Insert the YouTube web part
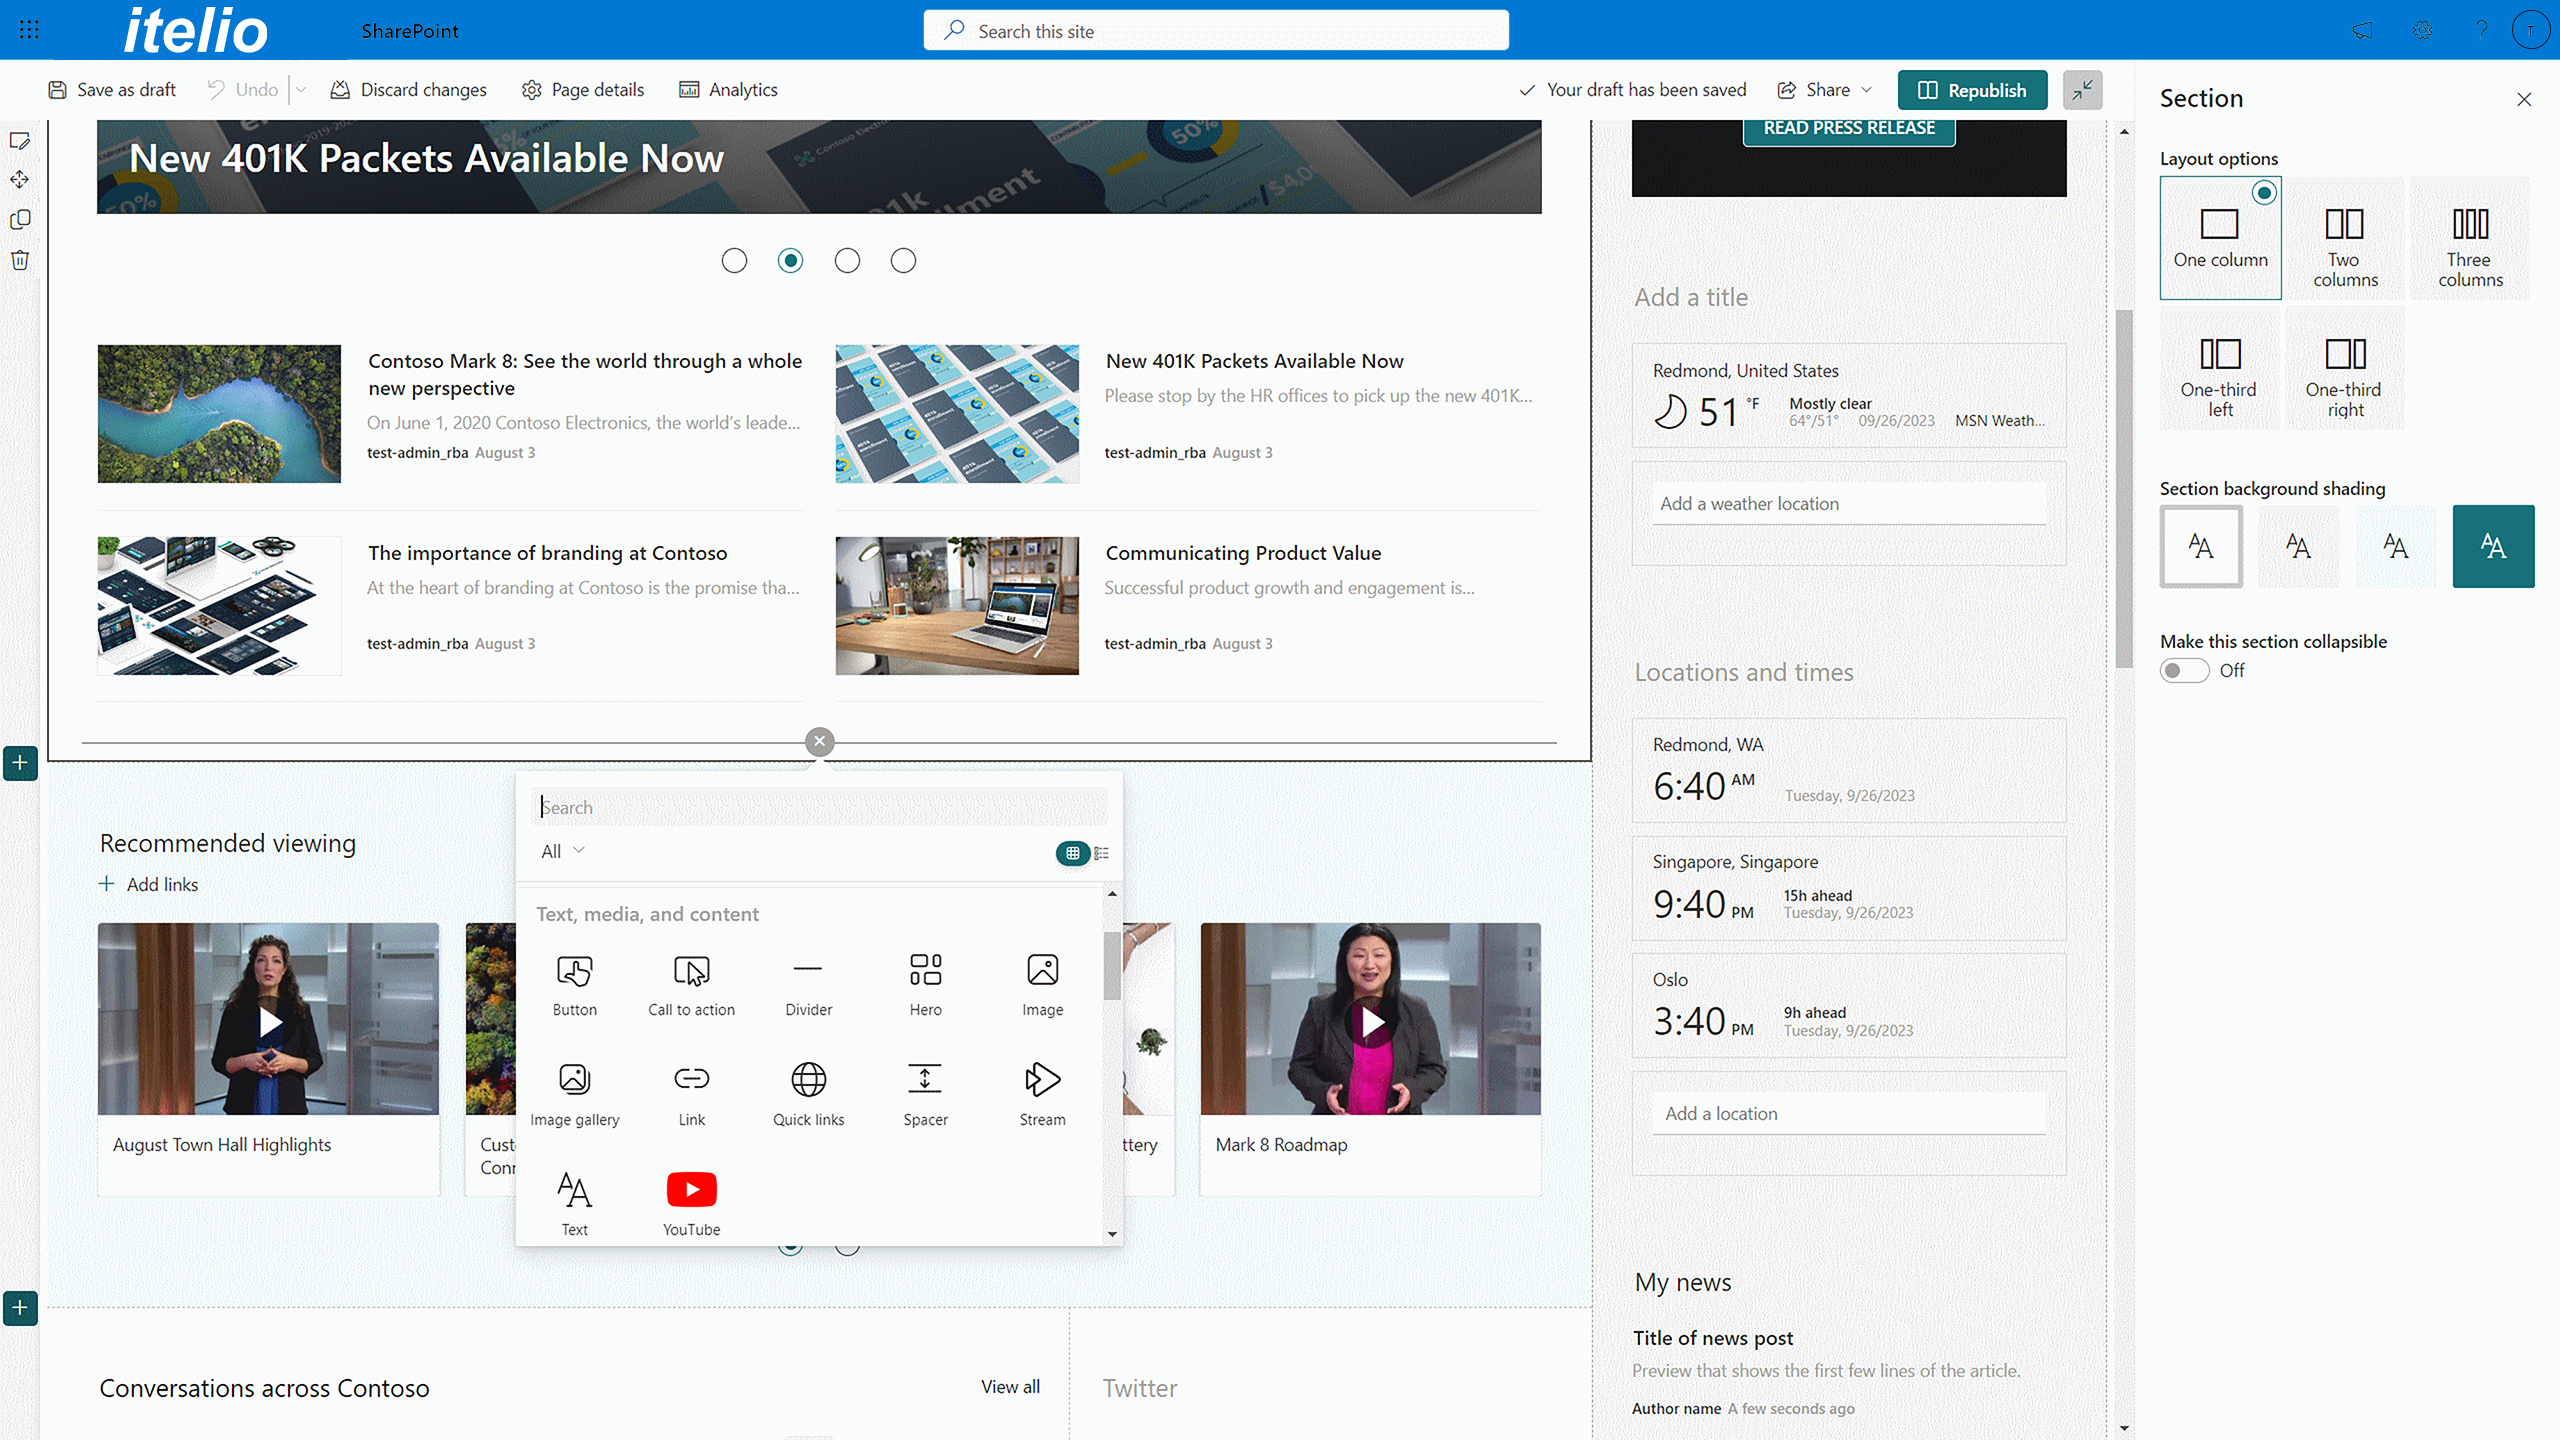The image size is (2560, 1440). pyautogui.click(x=691, y=1205)
